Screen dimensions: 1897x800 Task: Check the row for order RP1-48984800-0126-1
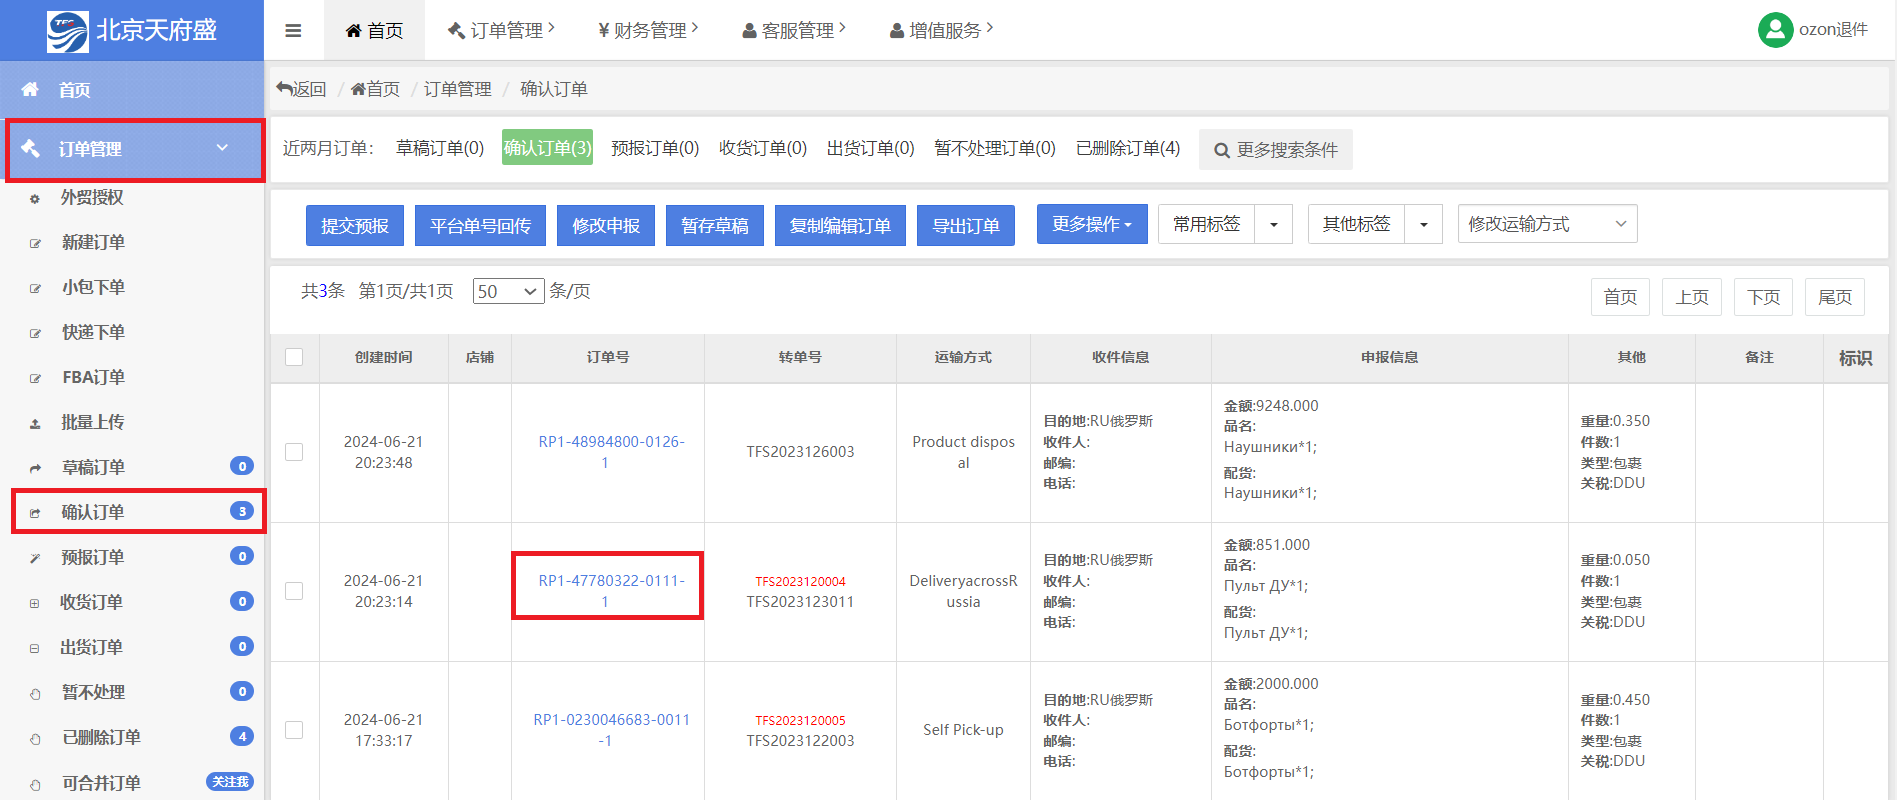click(x=294, y=452)
